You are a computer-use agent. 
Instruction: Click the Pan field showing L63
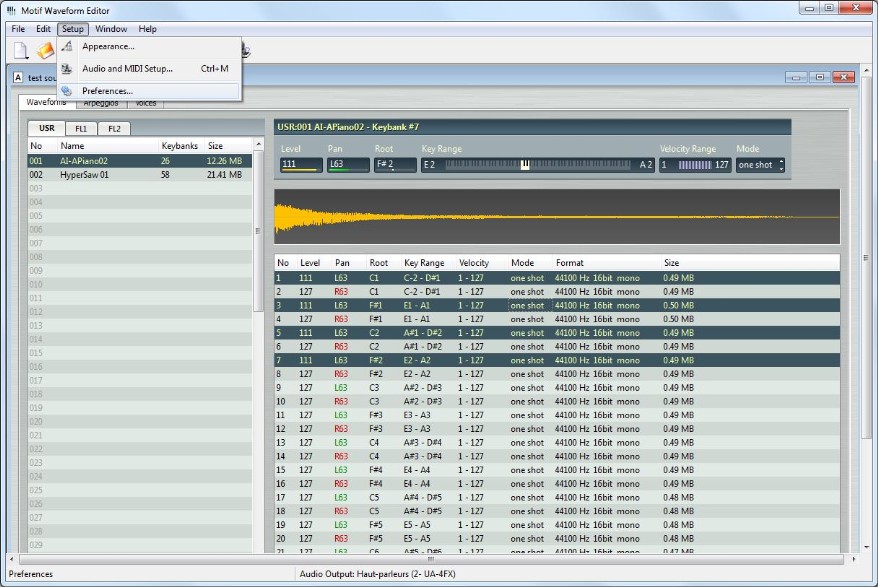coord(348,165)
